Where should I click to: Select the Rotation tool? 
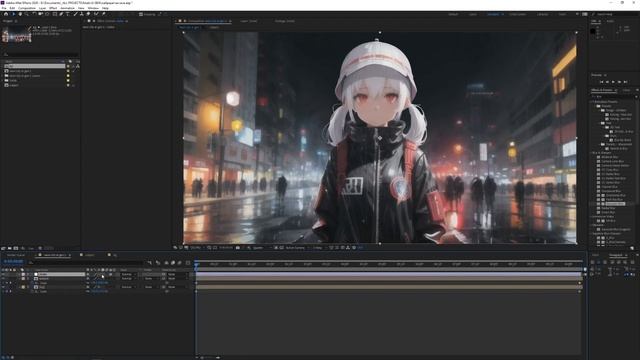click(x=34, y=14)
